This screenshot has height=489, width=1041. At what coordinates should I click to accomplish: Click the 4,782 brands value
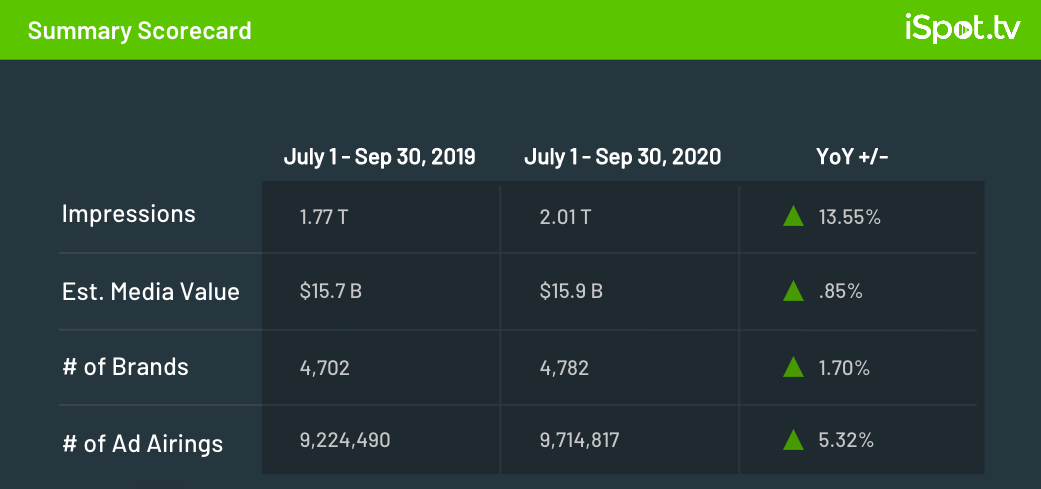564,368
